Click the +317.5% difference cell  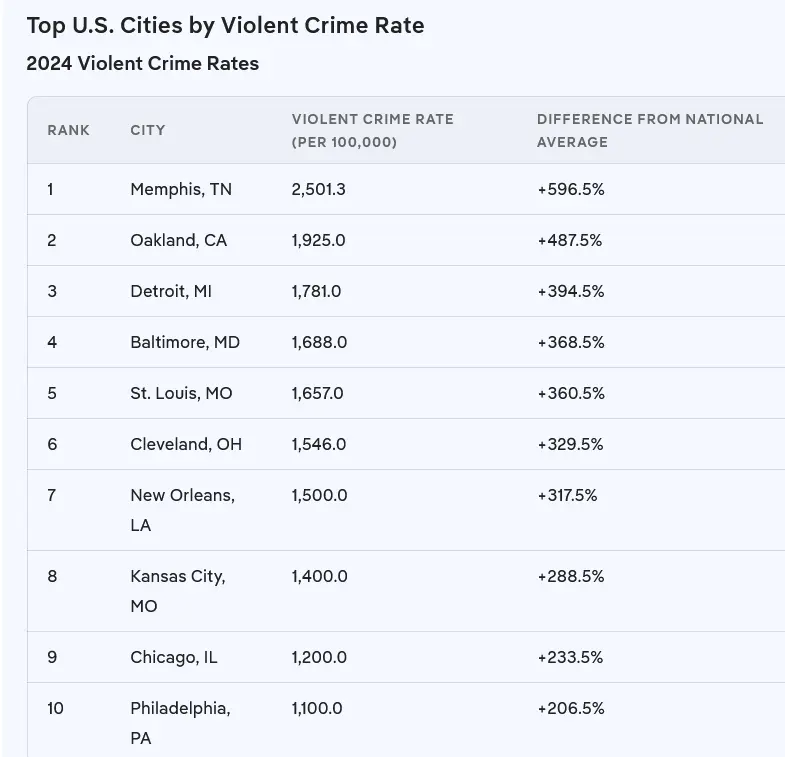(567, 495)
